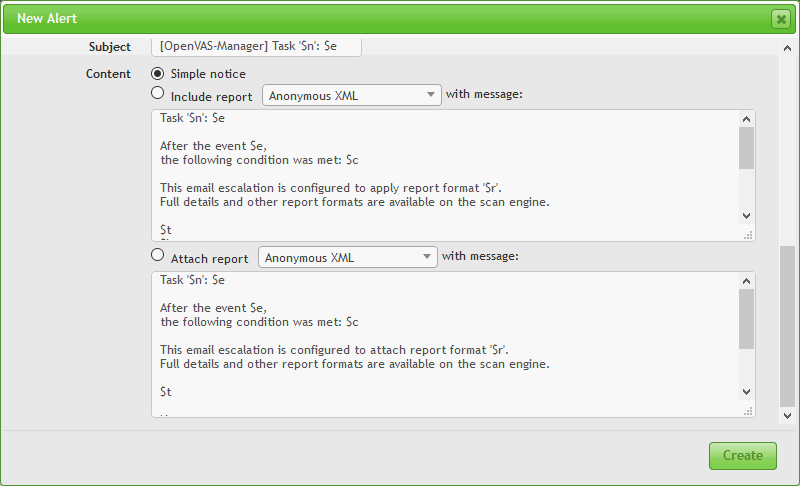Click the Include report message scrollbar thumb

pos(746,146)
